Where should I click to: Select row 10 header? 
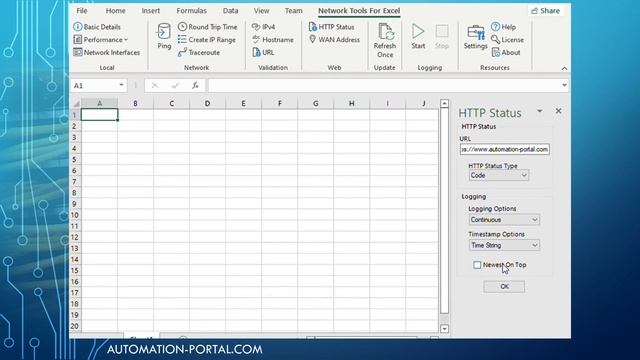[75, 215]
